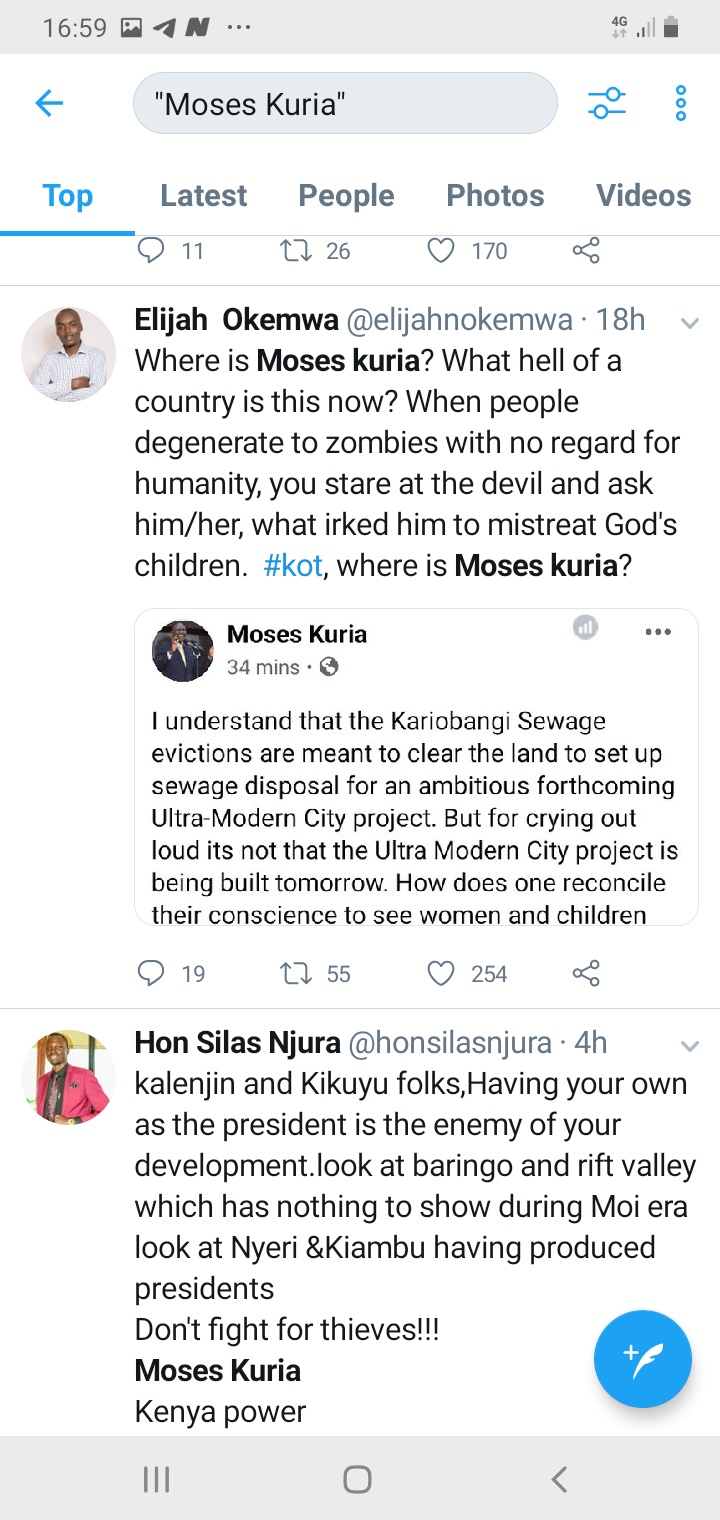
Task: Share Elijah Okemwa's tweet
Action: click(586, 973)
